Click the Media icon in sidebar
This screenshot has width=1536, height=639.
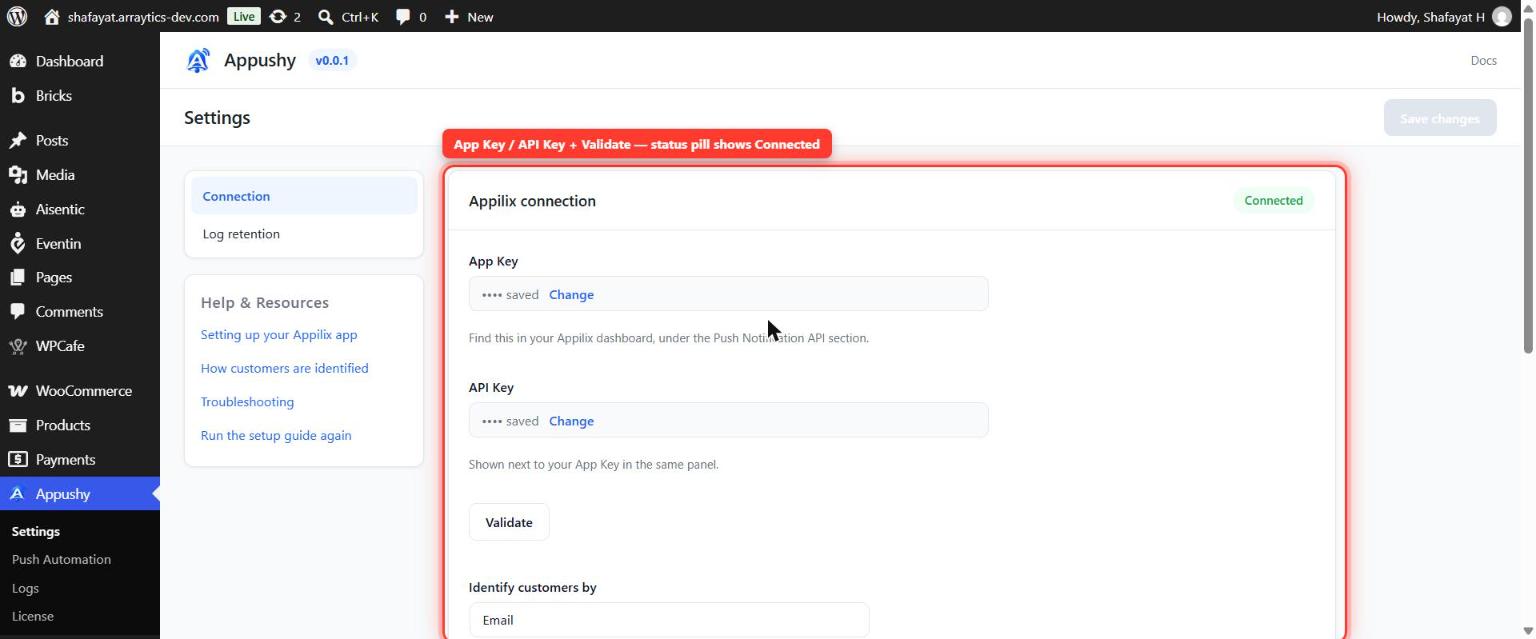pyautogui.click(x=17, y=175)
